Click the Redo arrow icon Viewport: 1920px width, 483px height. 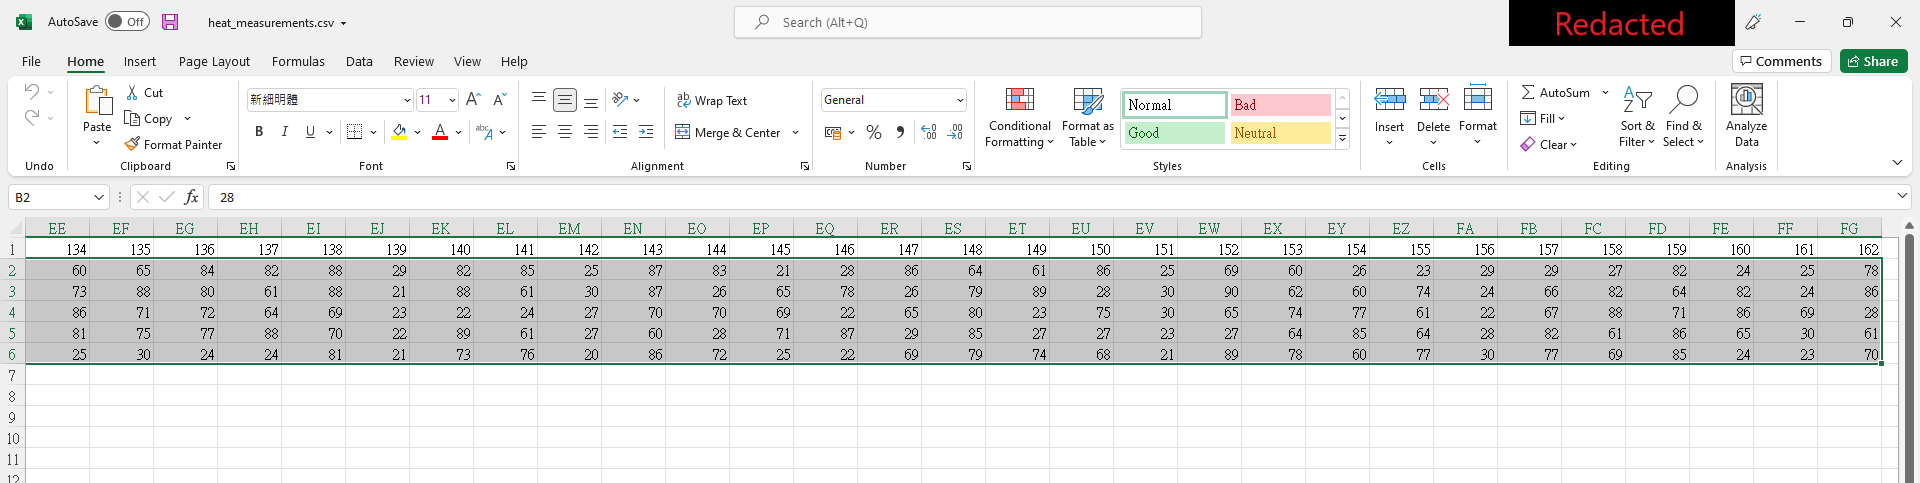(x=32, y=118)
